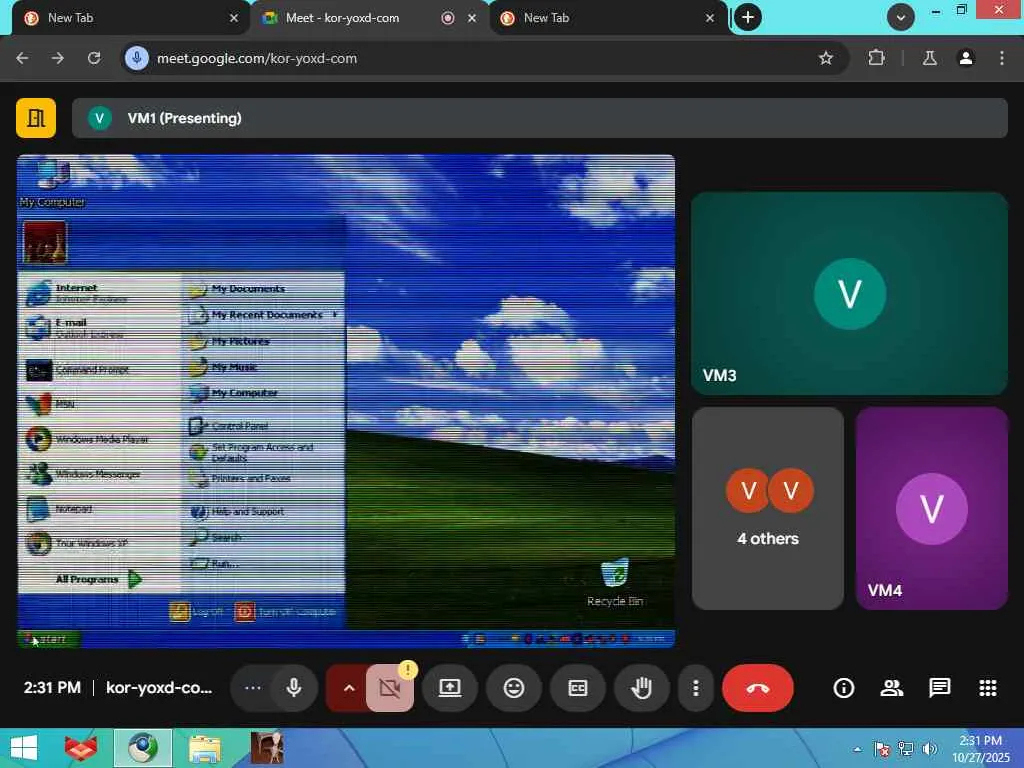Screen dimensions: 1024x768
Task: Select the VM1 (Presenting) banner
Action: pyautogui.click(x=539, y=118)
